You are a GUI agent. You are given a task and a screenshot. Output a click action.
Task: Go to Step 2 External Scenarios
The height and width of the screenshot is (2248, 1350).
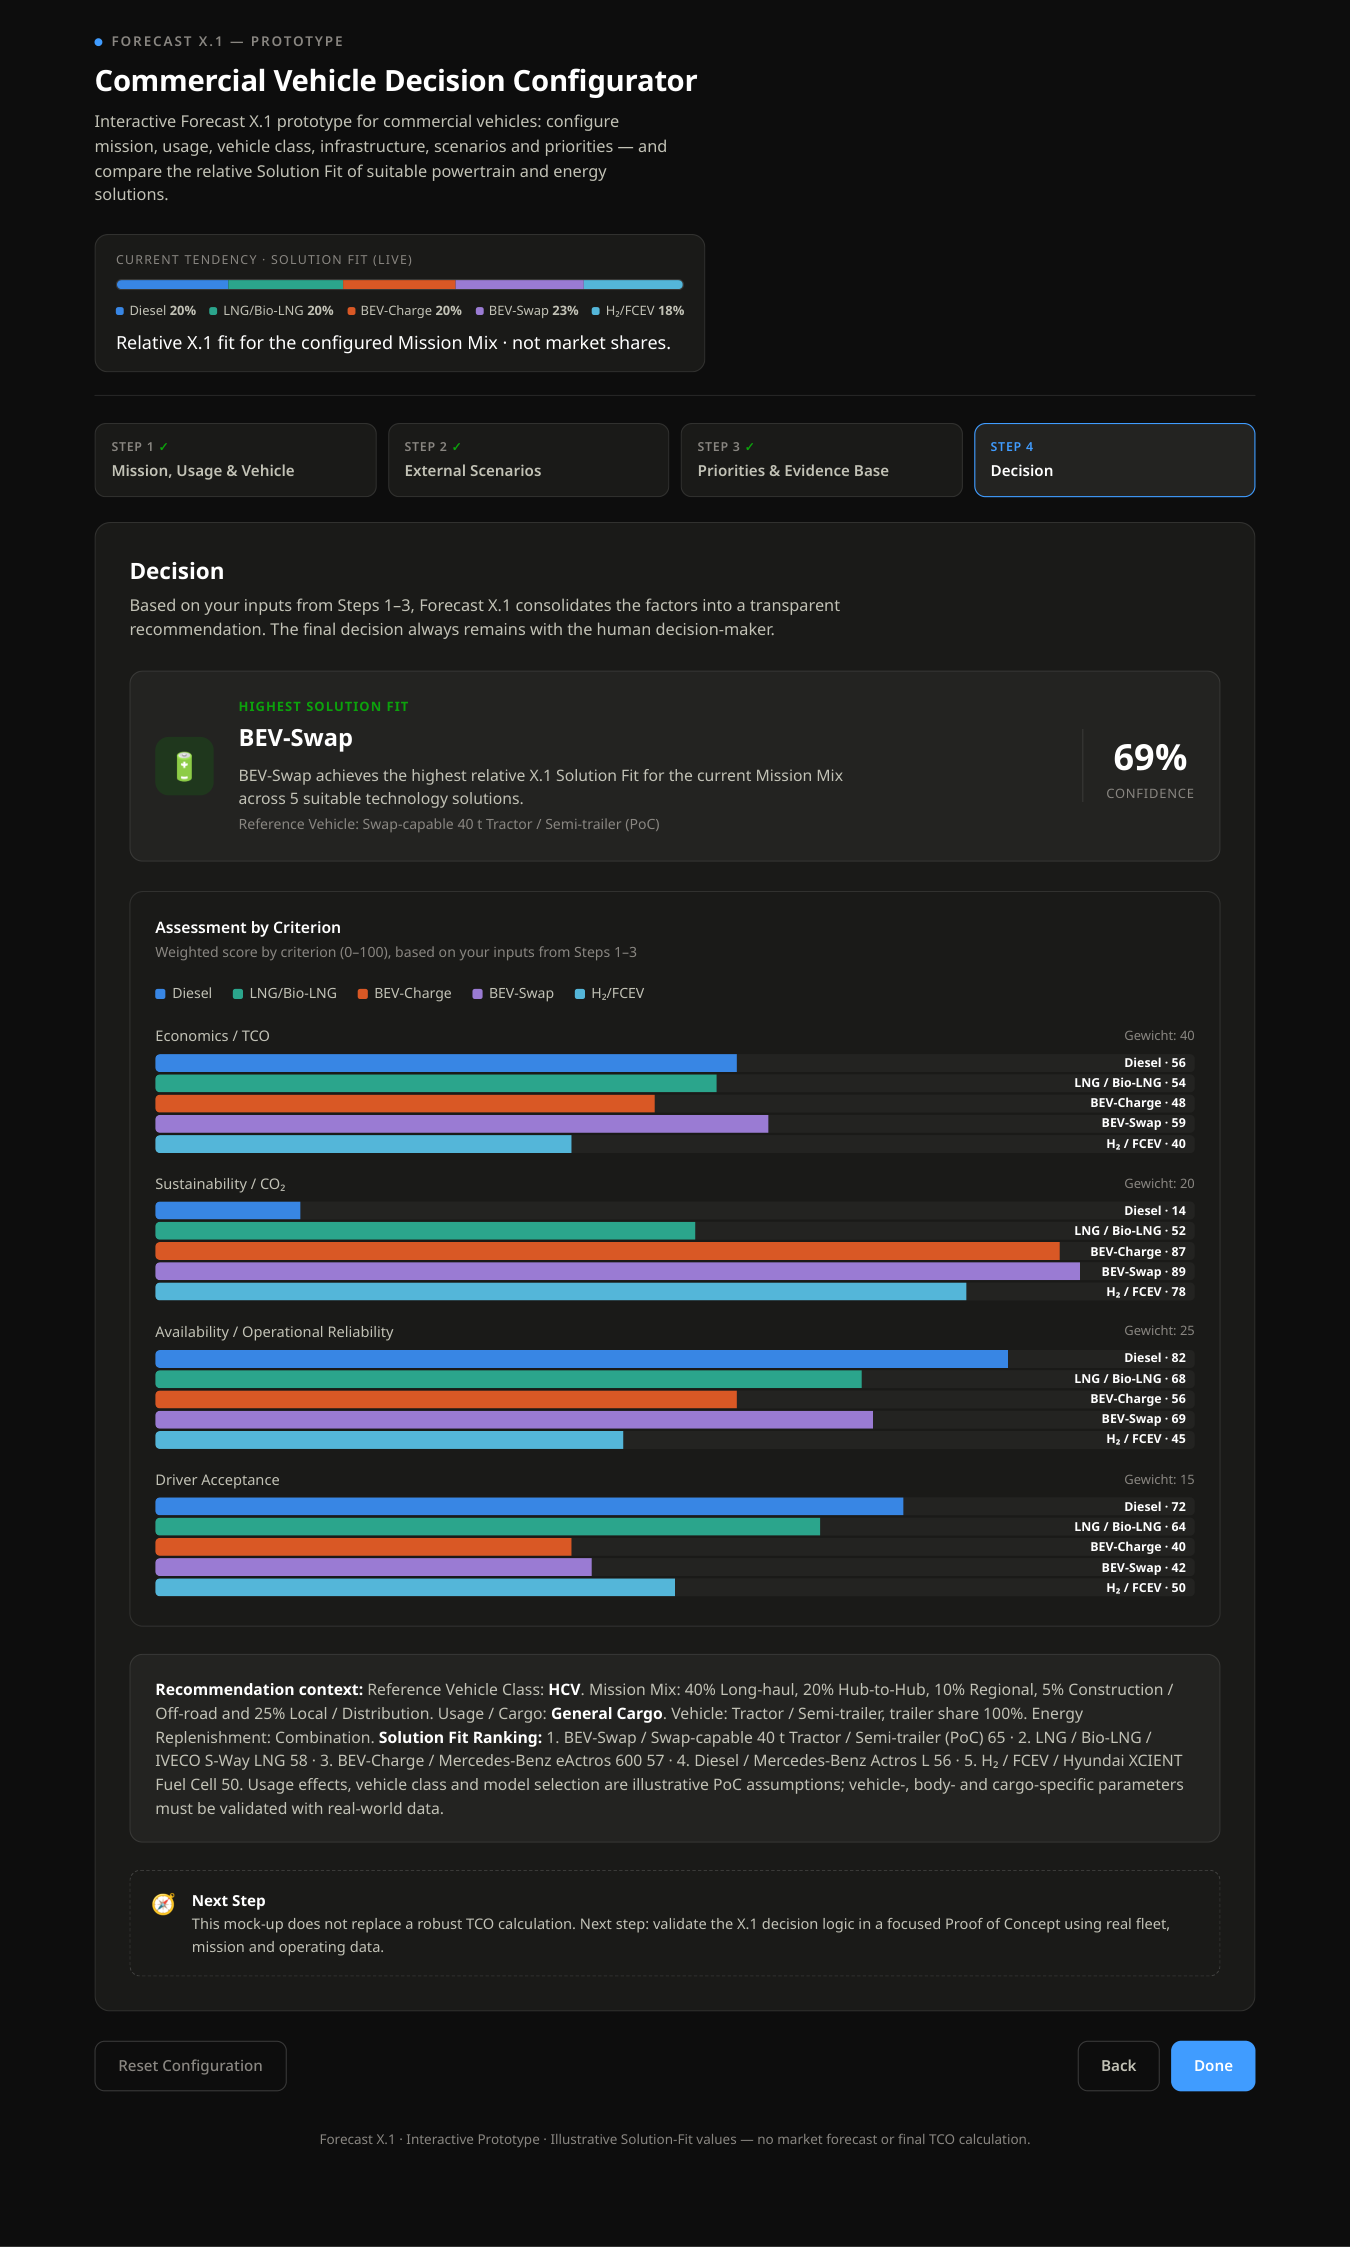click(x=528, y=460)
